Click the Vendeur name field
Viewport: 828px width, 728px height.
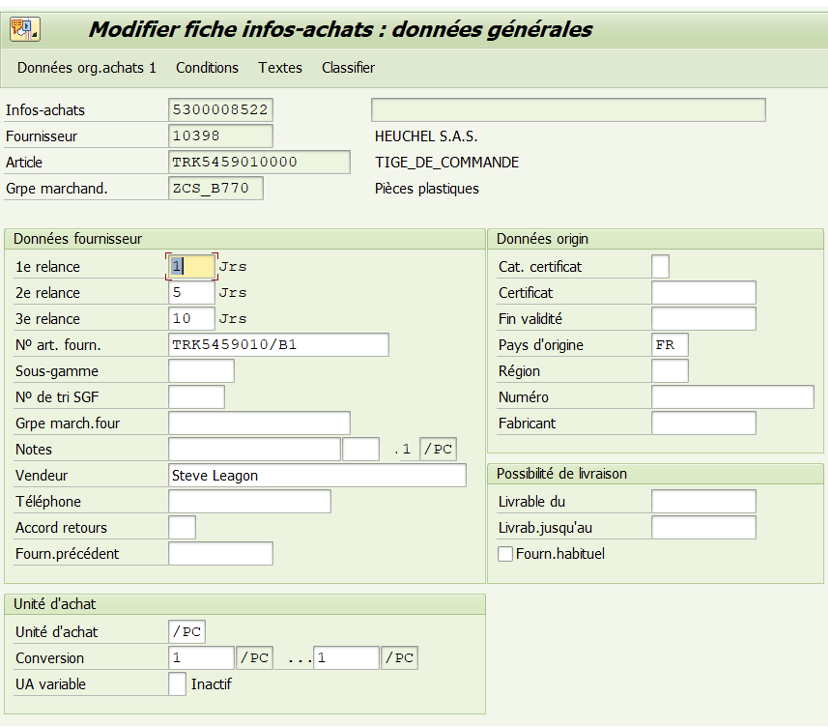[317, 476]
